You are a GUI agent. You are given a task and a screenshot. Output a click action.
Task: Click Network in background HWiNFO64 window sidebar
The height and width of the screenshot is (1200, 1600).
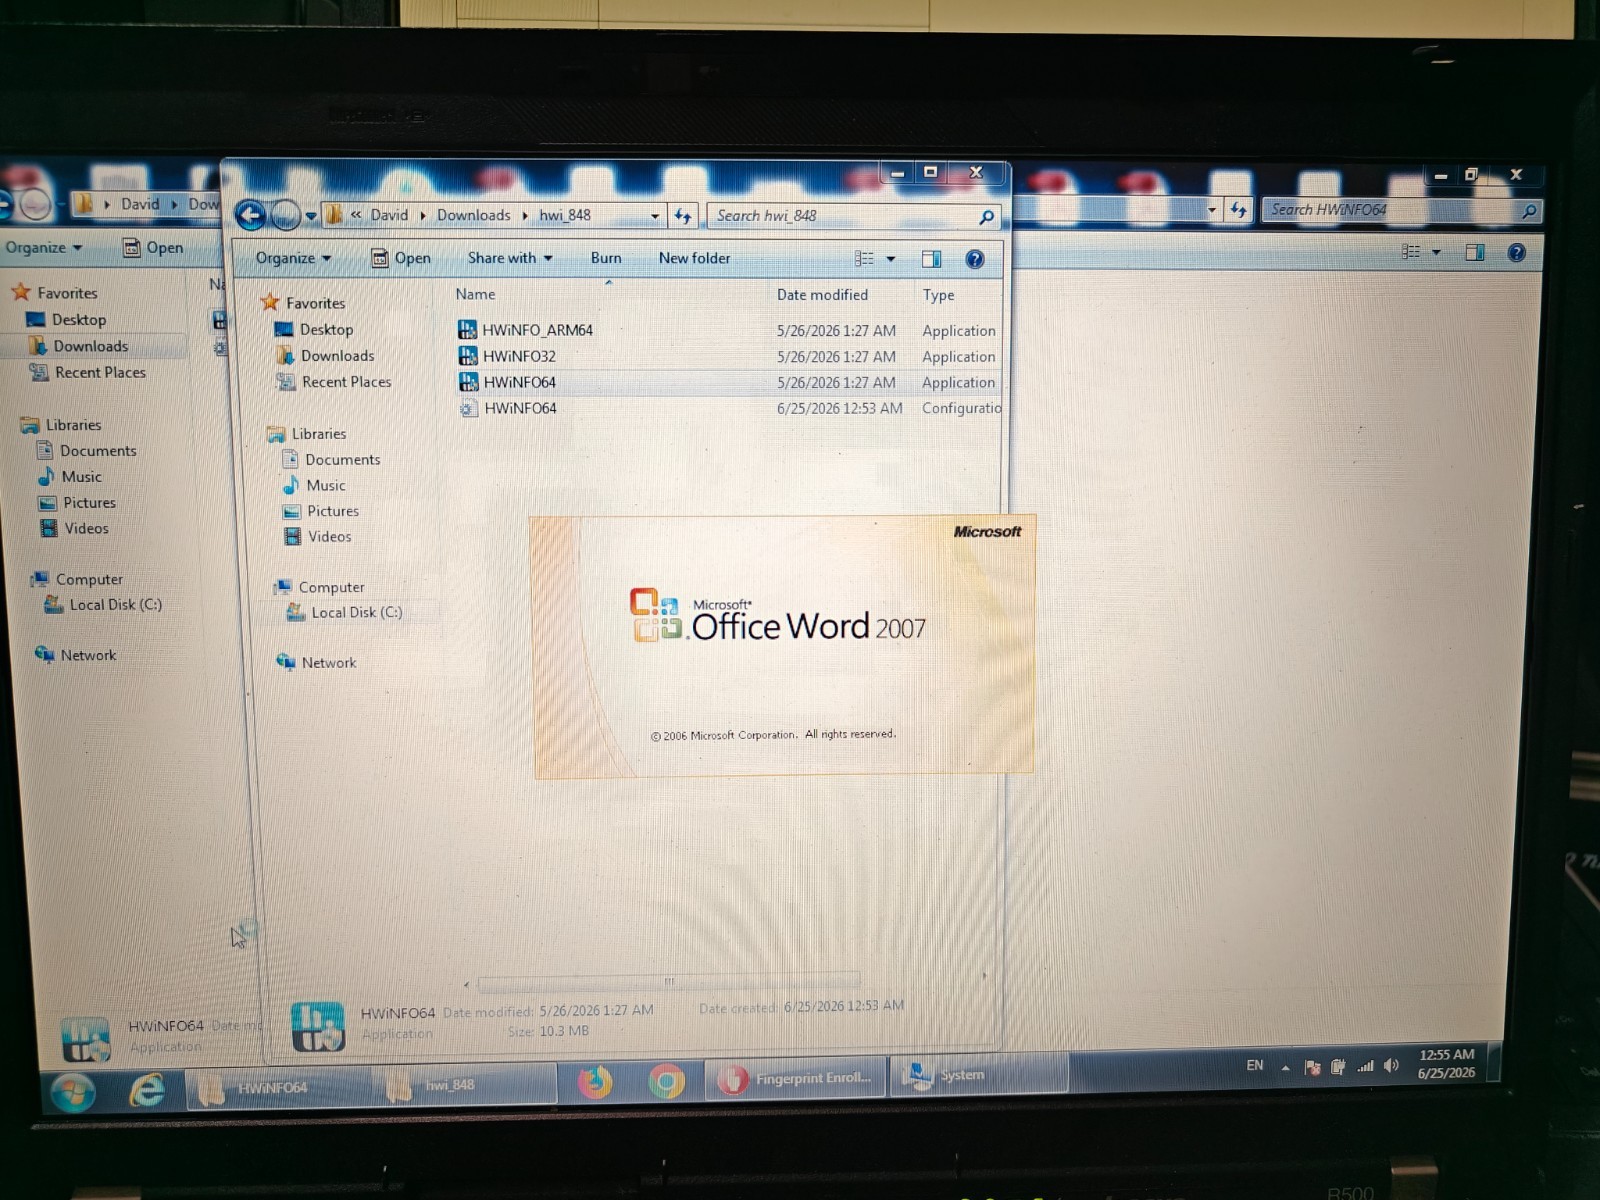point(88,655)
